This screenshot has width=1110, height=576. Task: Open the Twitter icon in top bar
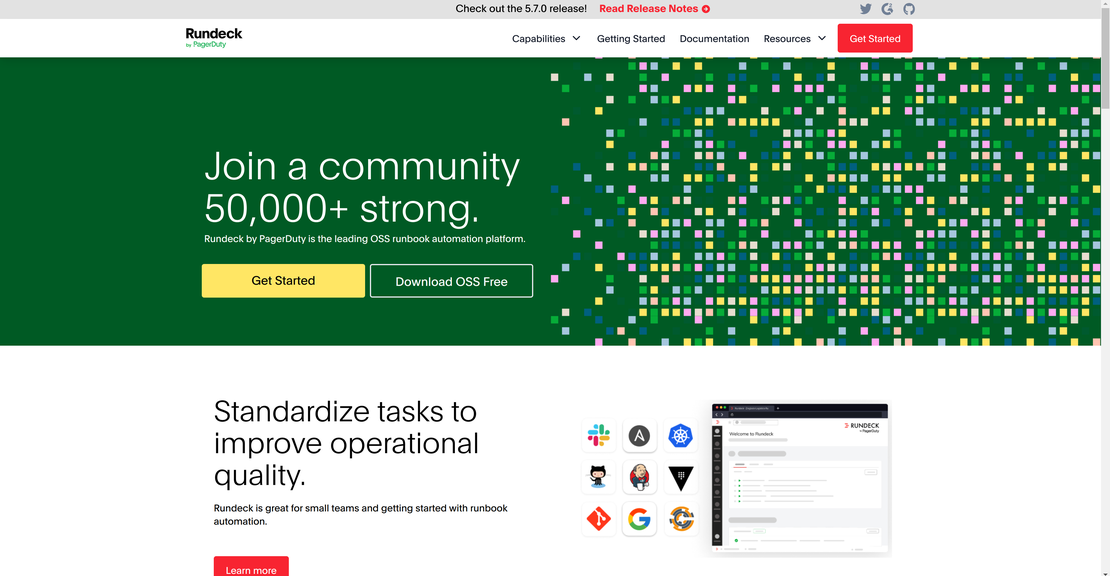pyautogui.click(x=865, y=8)
